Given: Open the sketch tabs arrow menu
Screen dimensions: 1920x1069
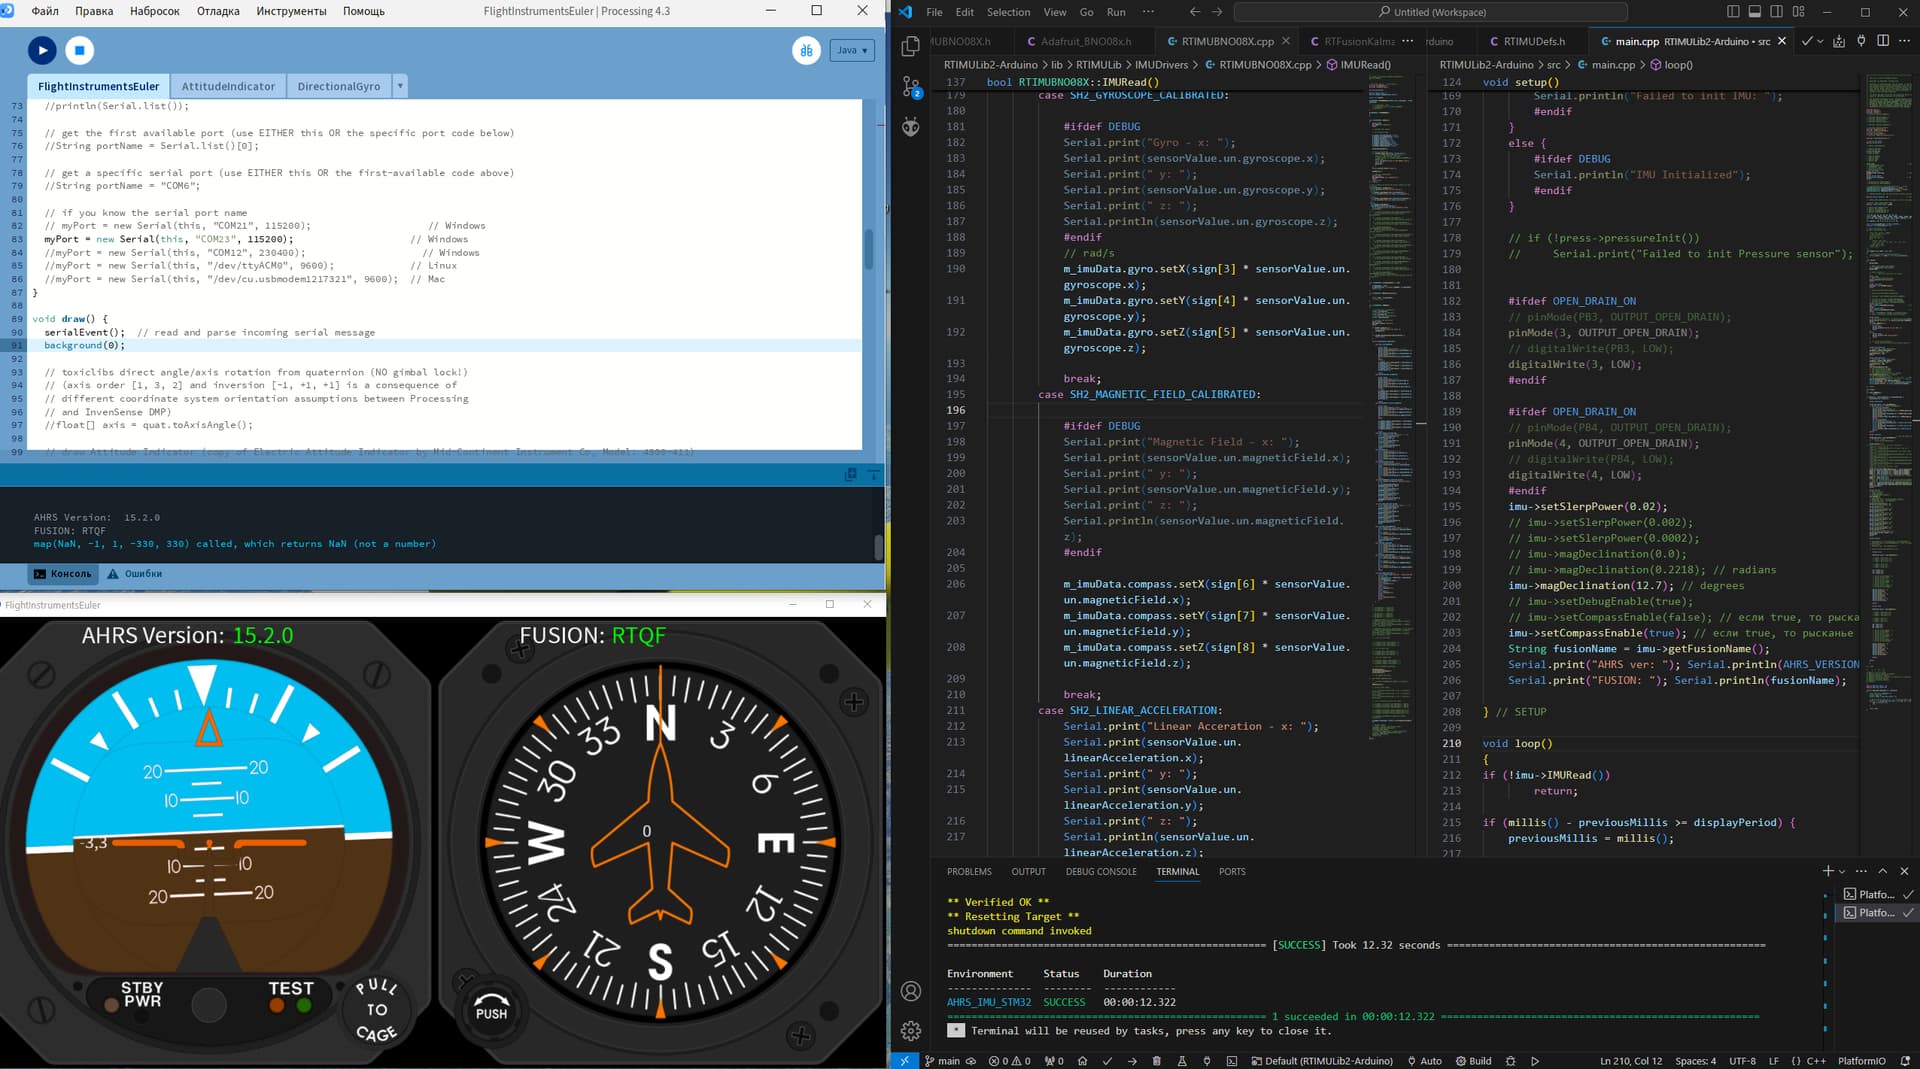Looking at the screenshot, I should tap(400, 86).
